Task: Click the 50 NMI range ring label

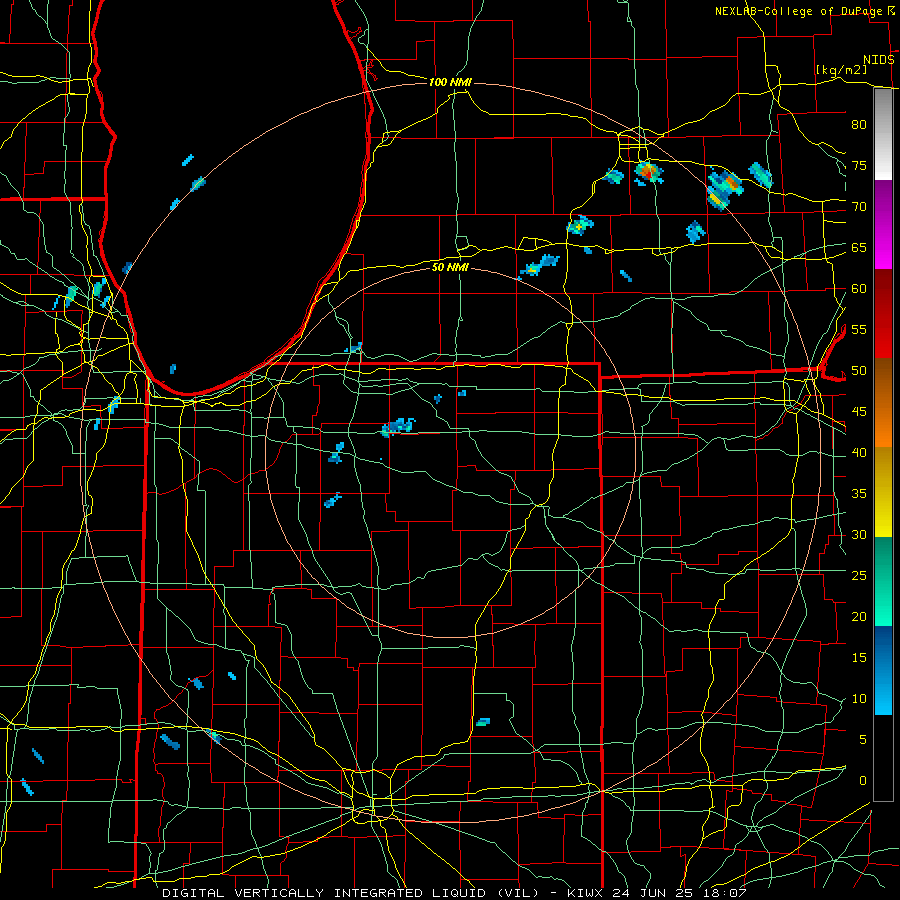Action: [x=450, y=267]
